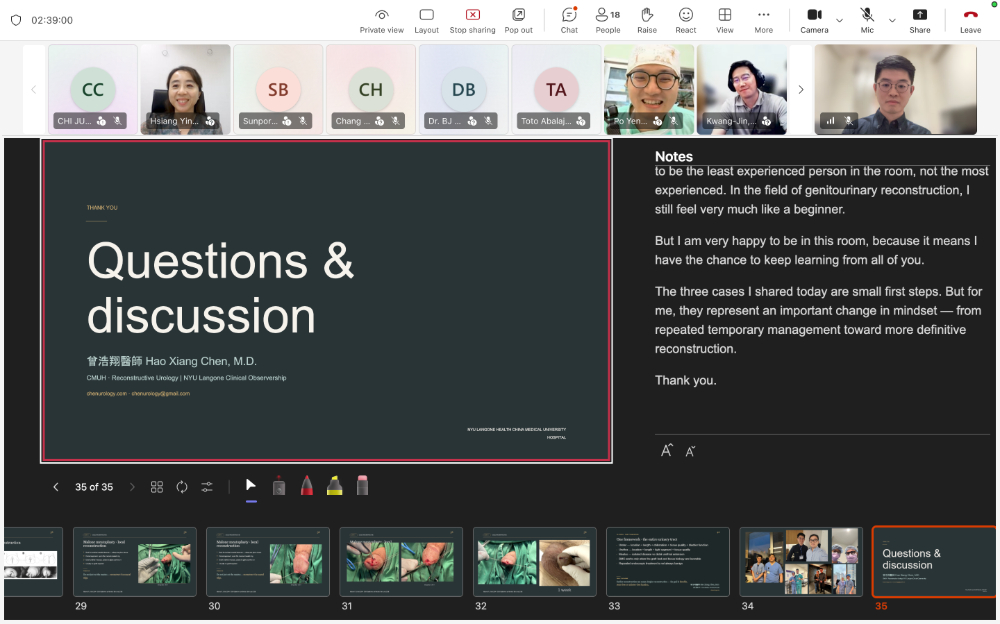Screen dimensions: 1000x624
Task: Leave the meeting
Action: click(x=971, y=20)
